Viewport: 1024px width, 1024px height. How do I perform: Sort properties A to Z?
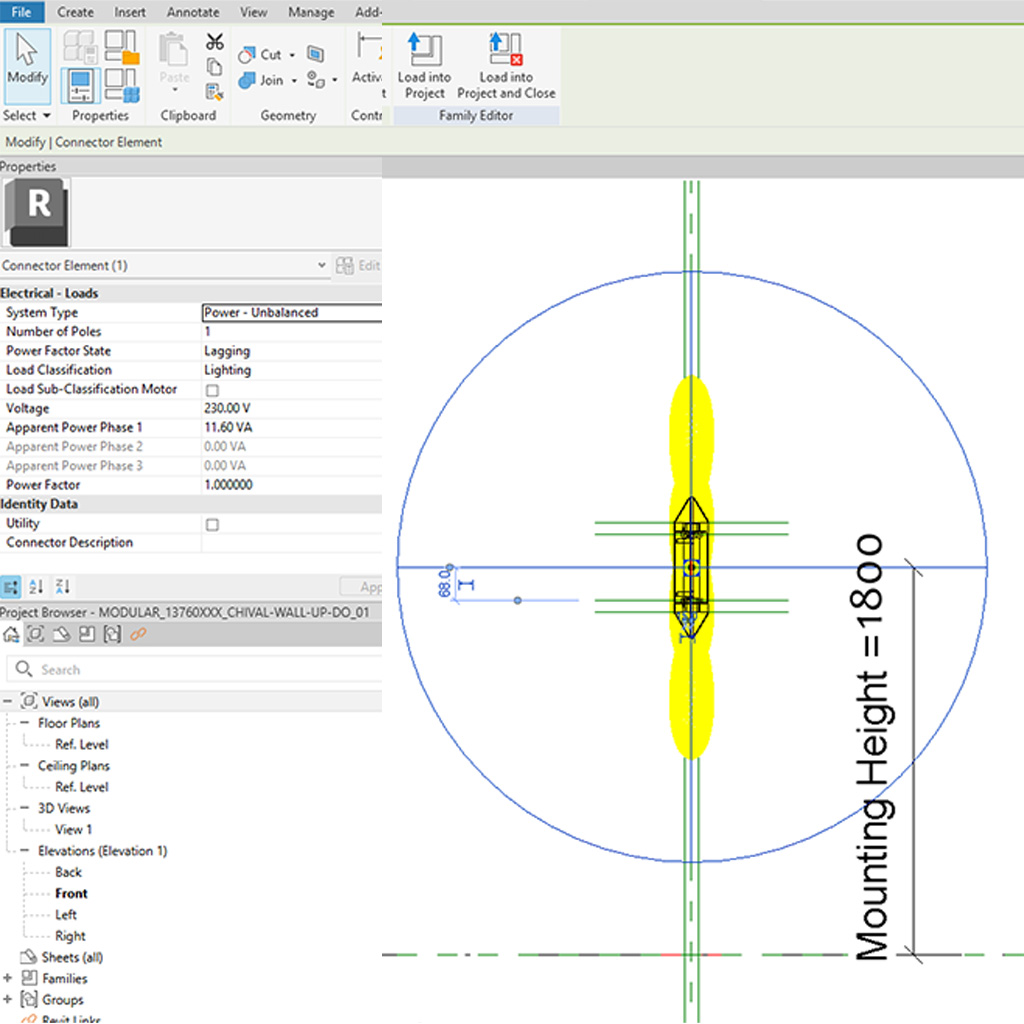click(x=37, y=587)
